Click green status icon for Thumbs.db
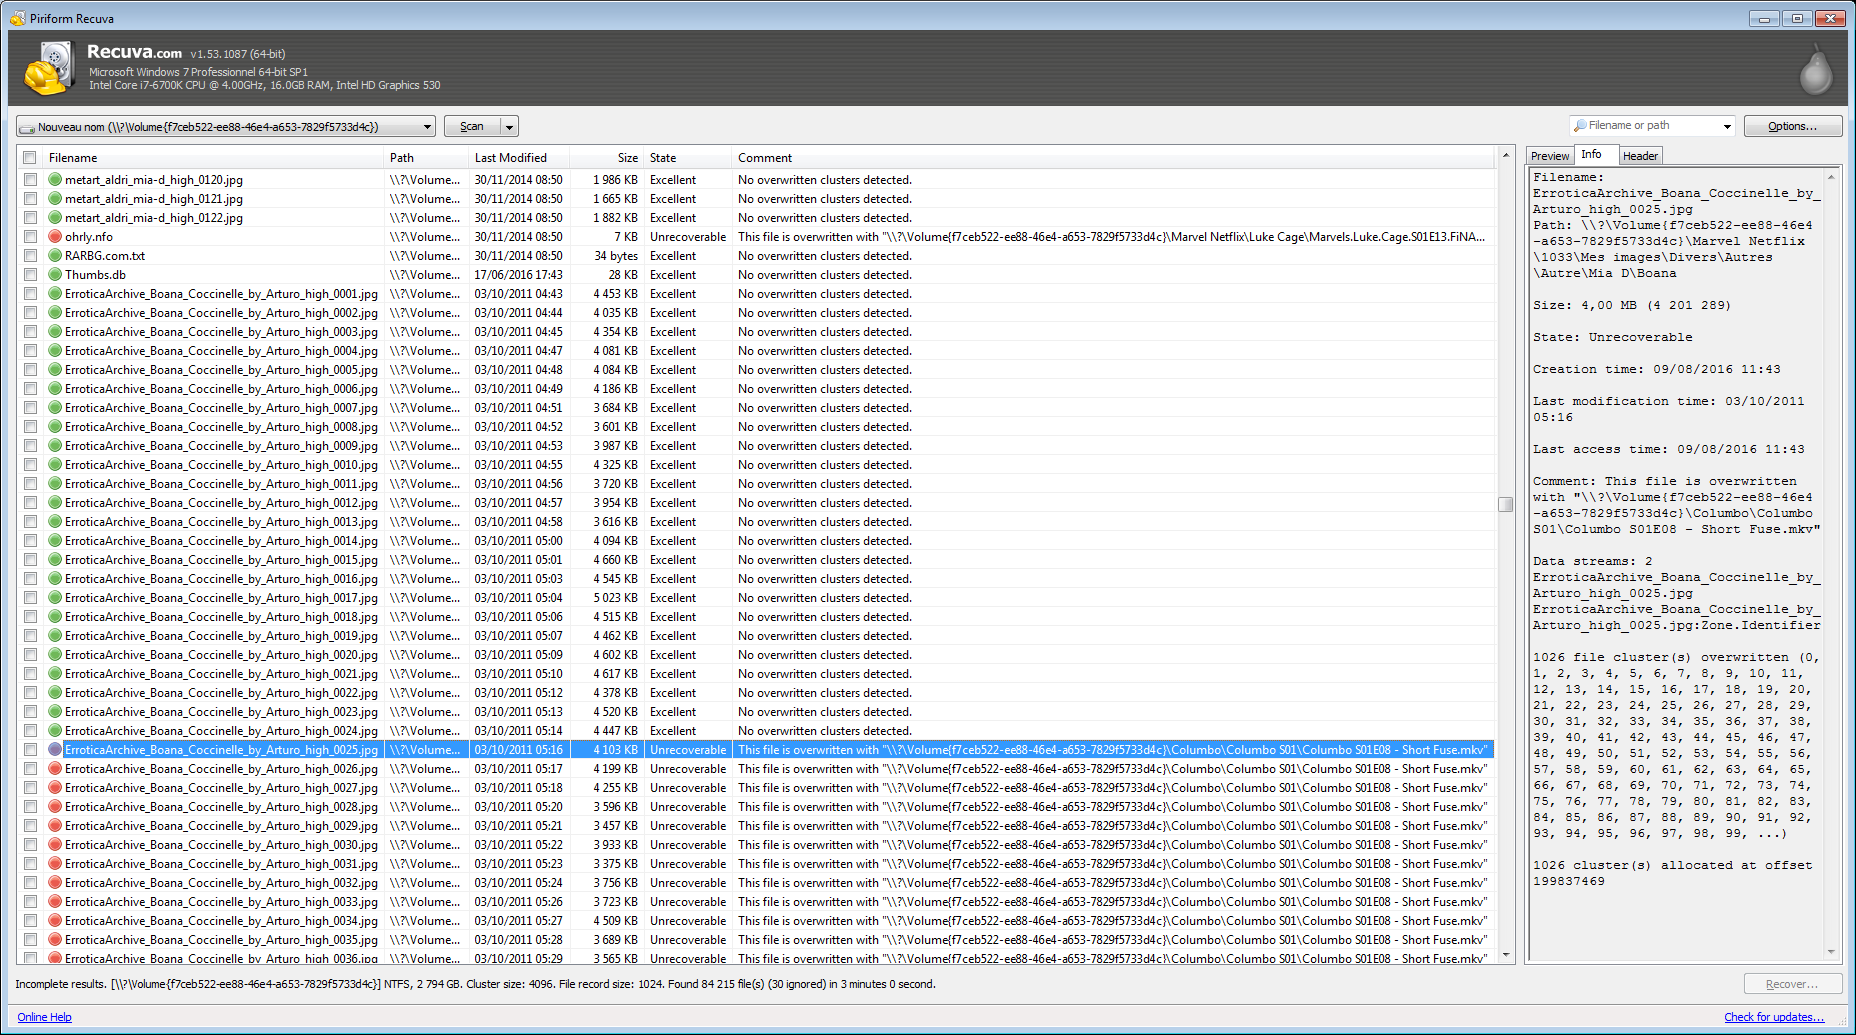 (55, 275)
